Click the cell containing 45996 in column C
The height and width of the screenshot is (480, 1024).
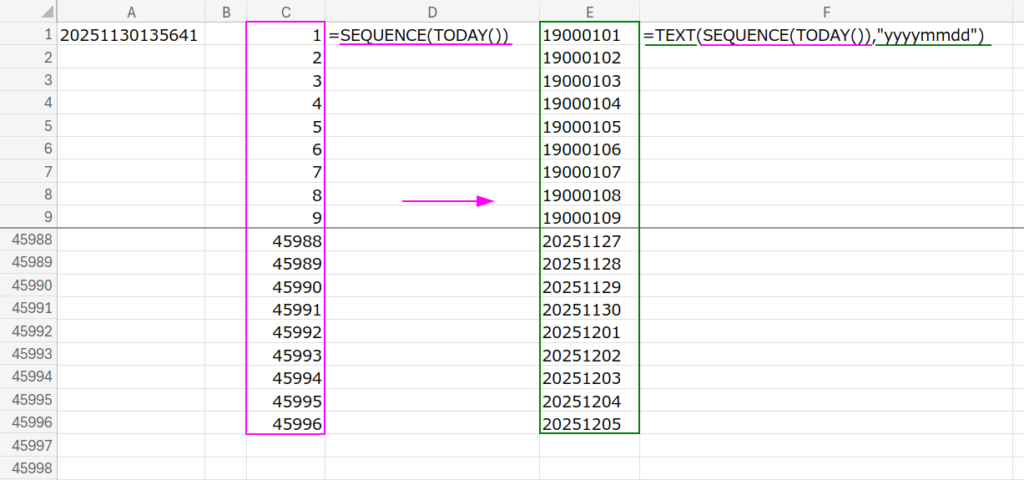click(x=286, y=425)
